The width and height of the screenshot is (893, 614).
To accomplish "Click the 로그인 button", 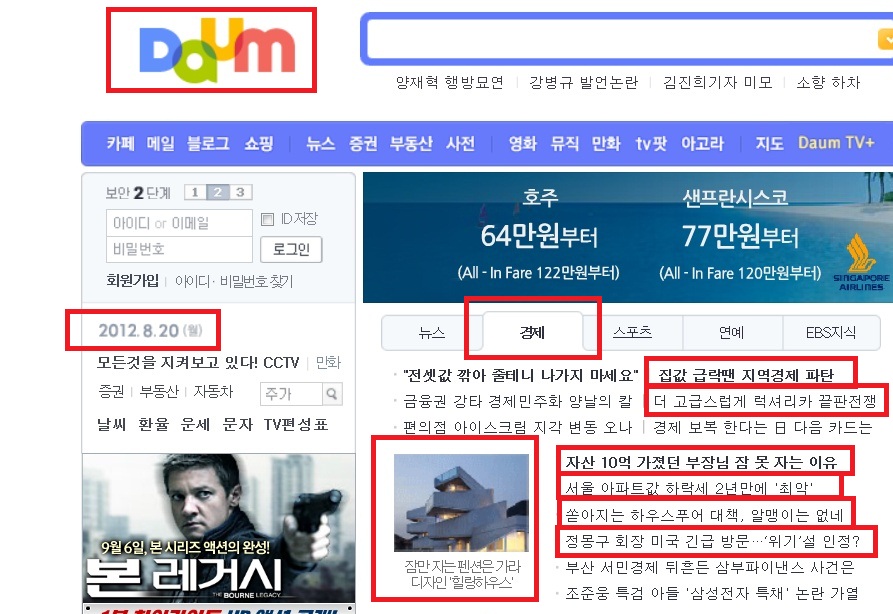I will click(291, 249).
